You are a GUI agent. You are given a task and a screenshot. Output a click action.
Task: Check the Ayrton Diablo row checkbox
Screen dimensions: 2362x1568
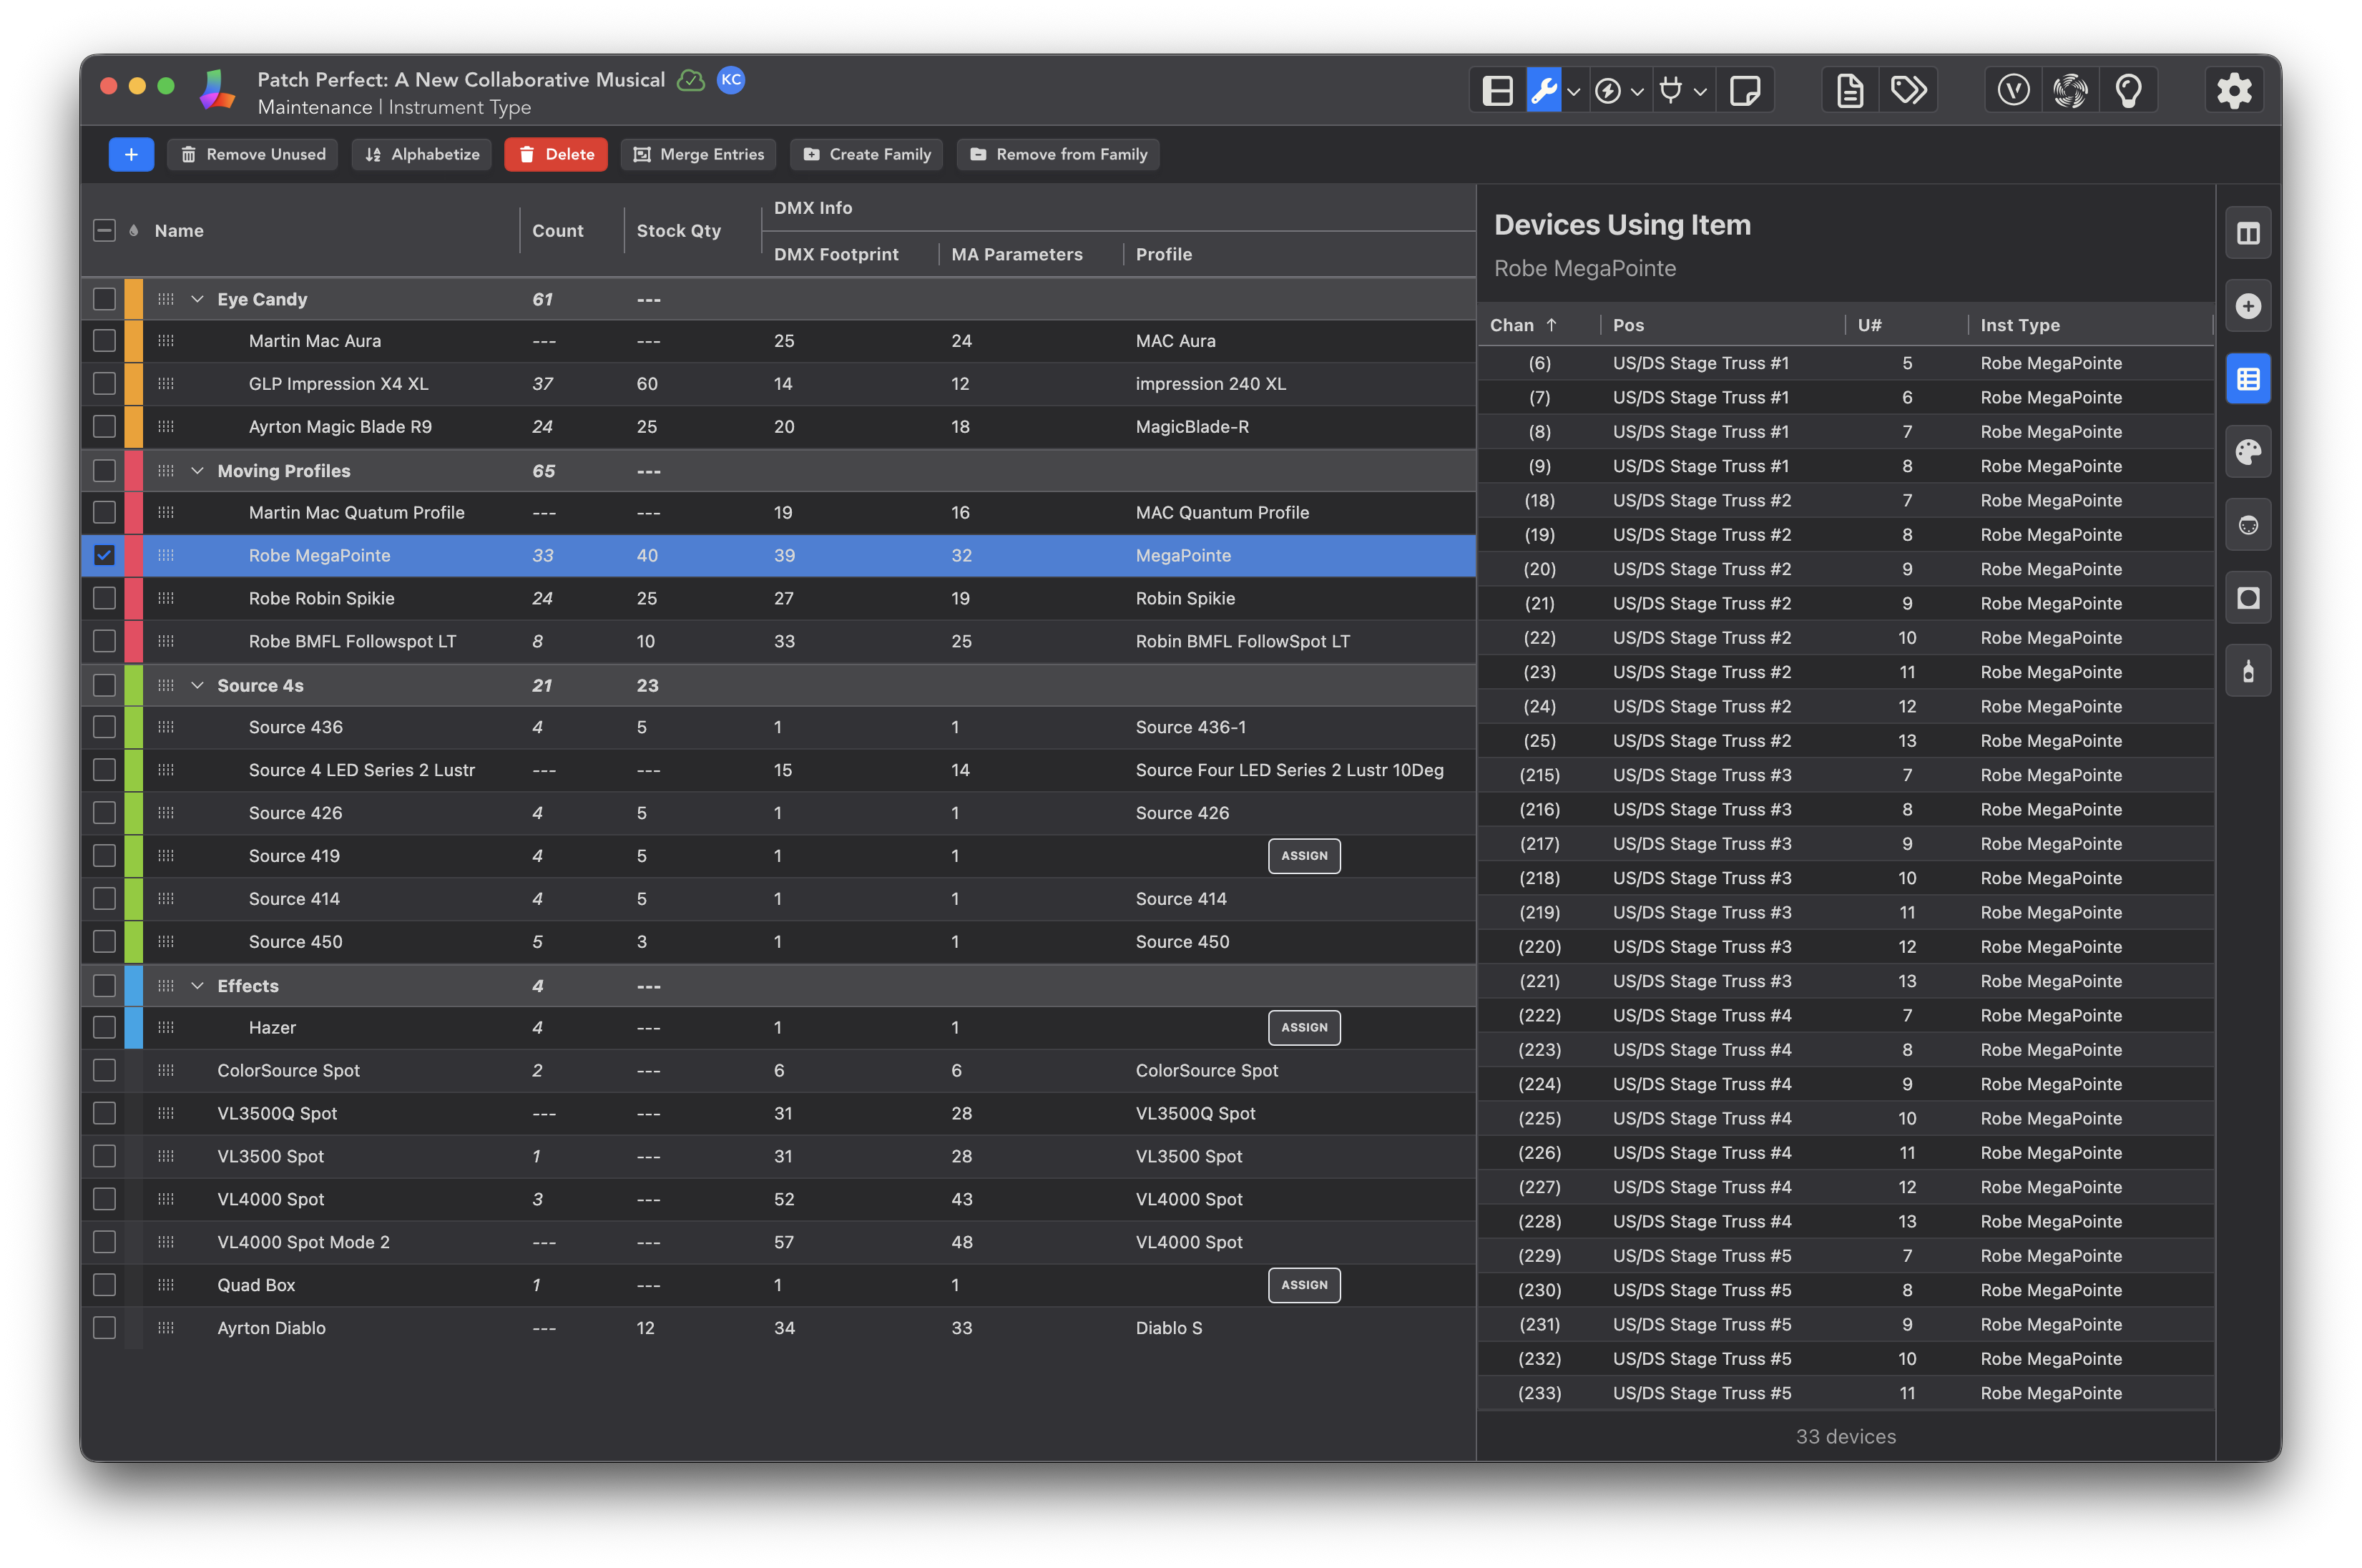tap(104, 1328)
